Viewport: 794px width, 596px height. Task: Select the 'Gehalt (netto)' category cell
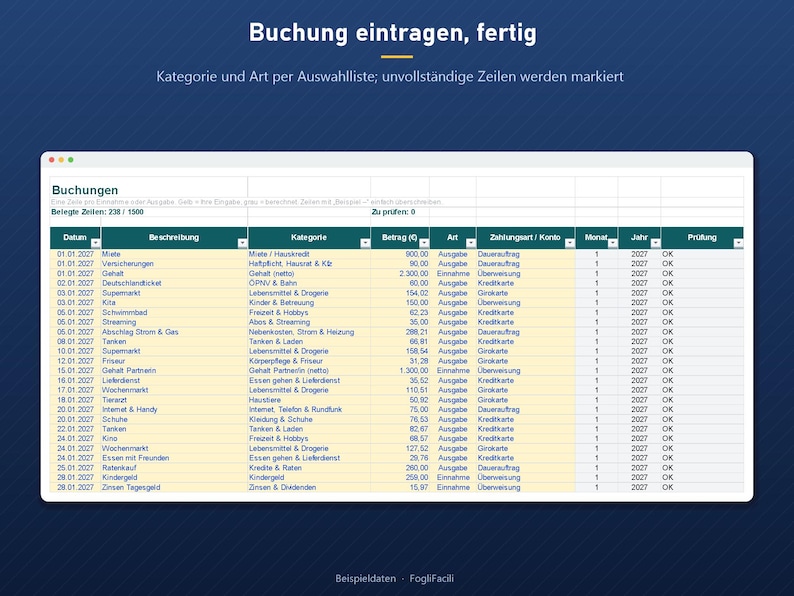pos(309,273)
